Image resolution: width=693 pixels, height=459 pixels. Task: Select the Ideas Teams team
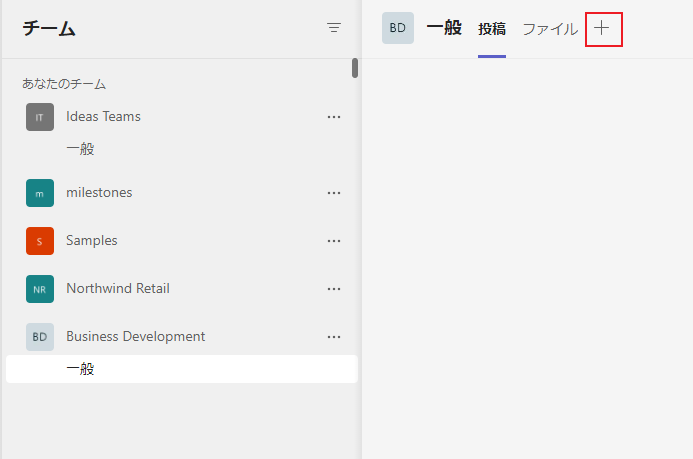point(103,117)
